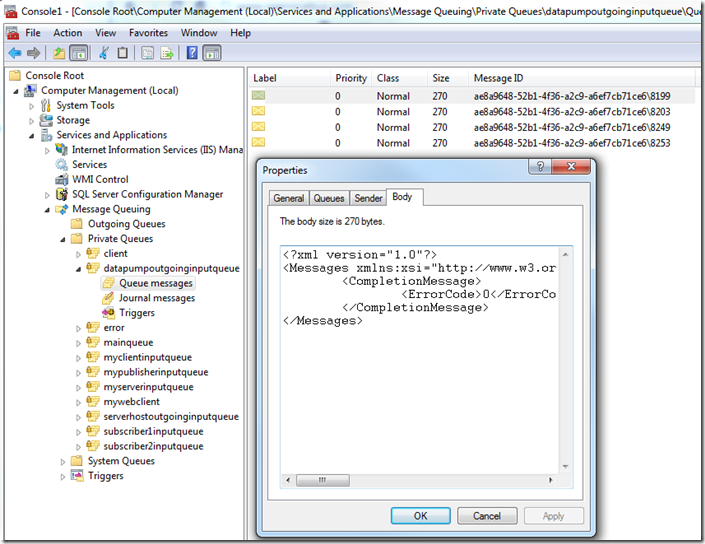Sort by the Message ID column header

[x=581, y=78]
